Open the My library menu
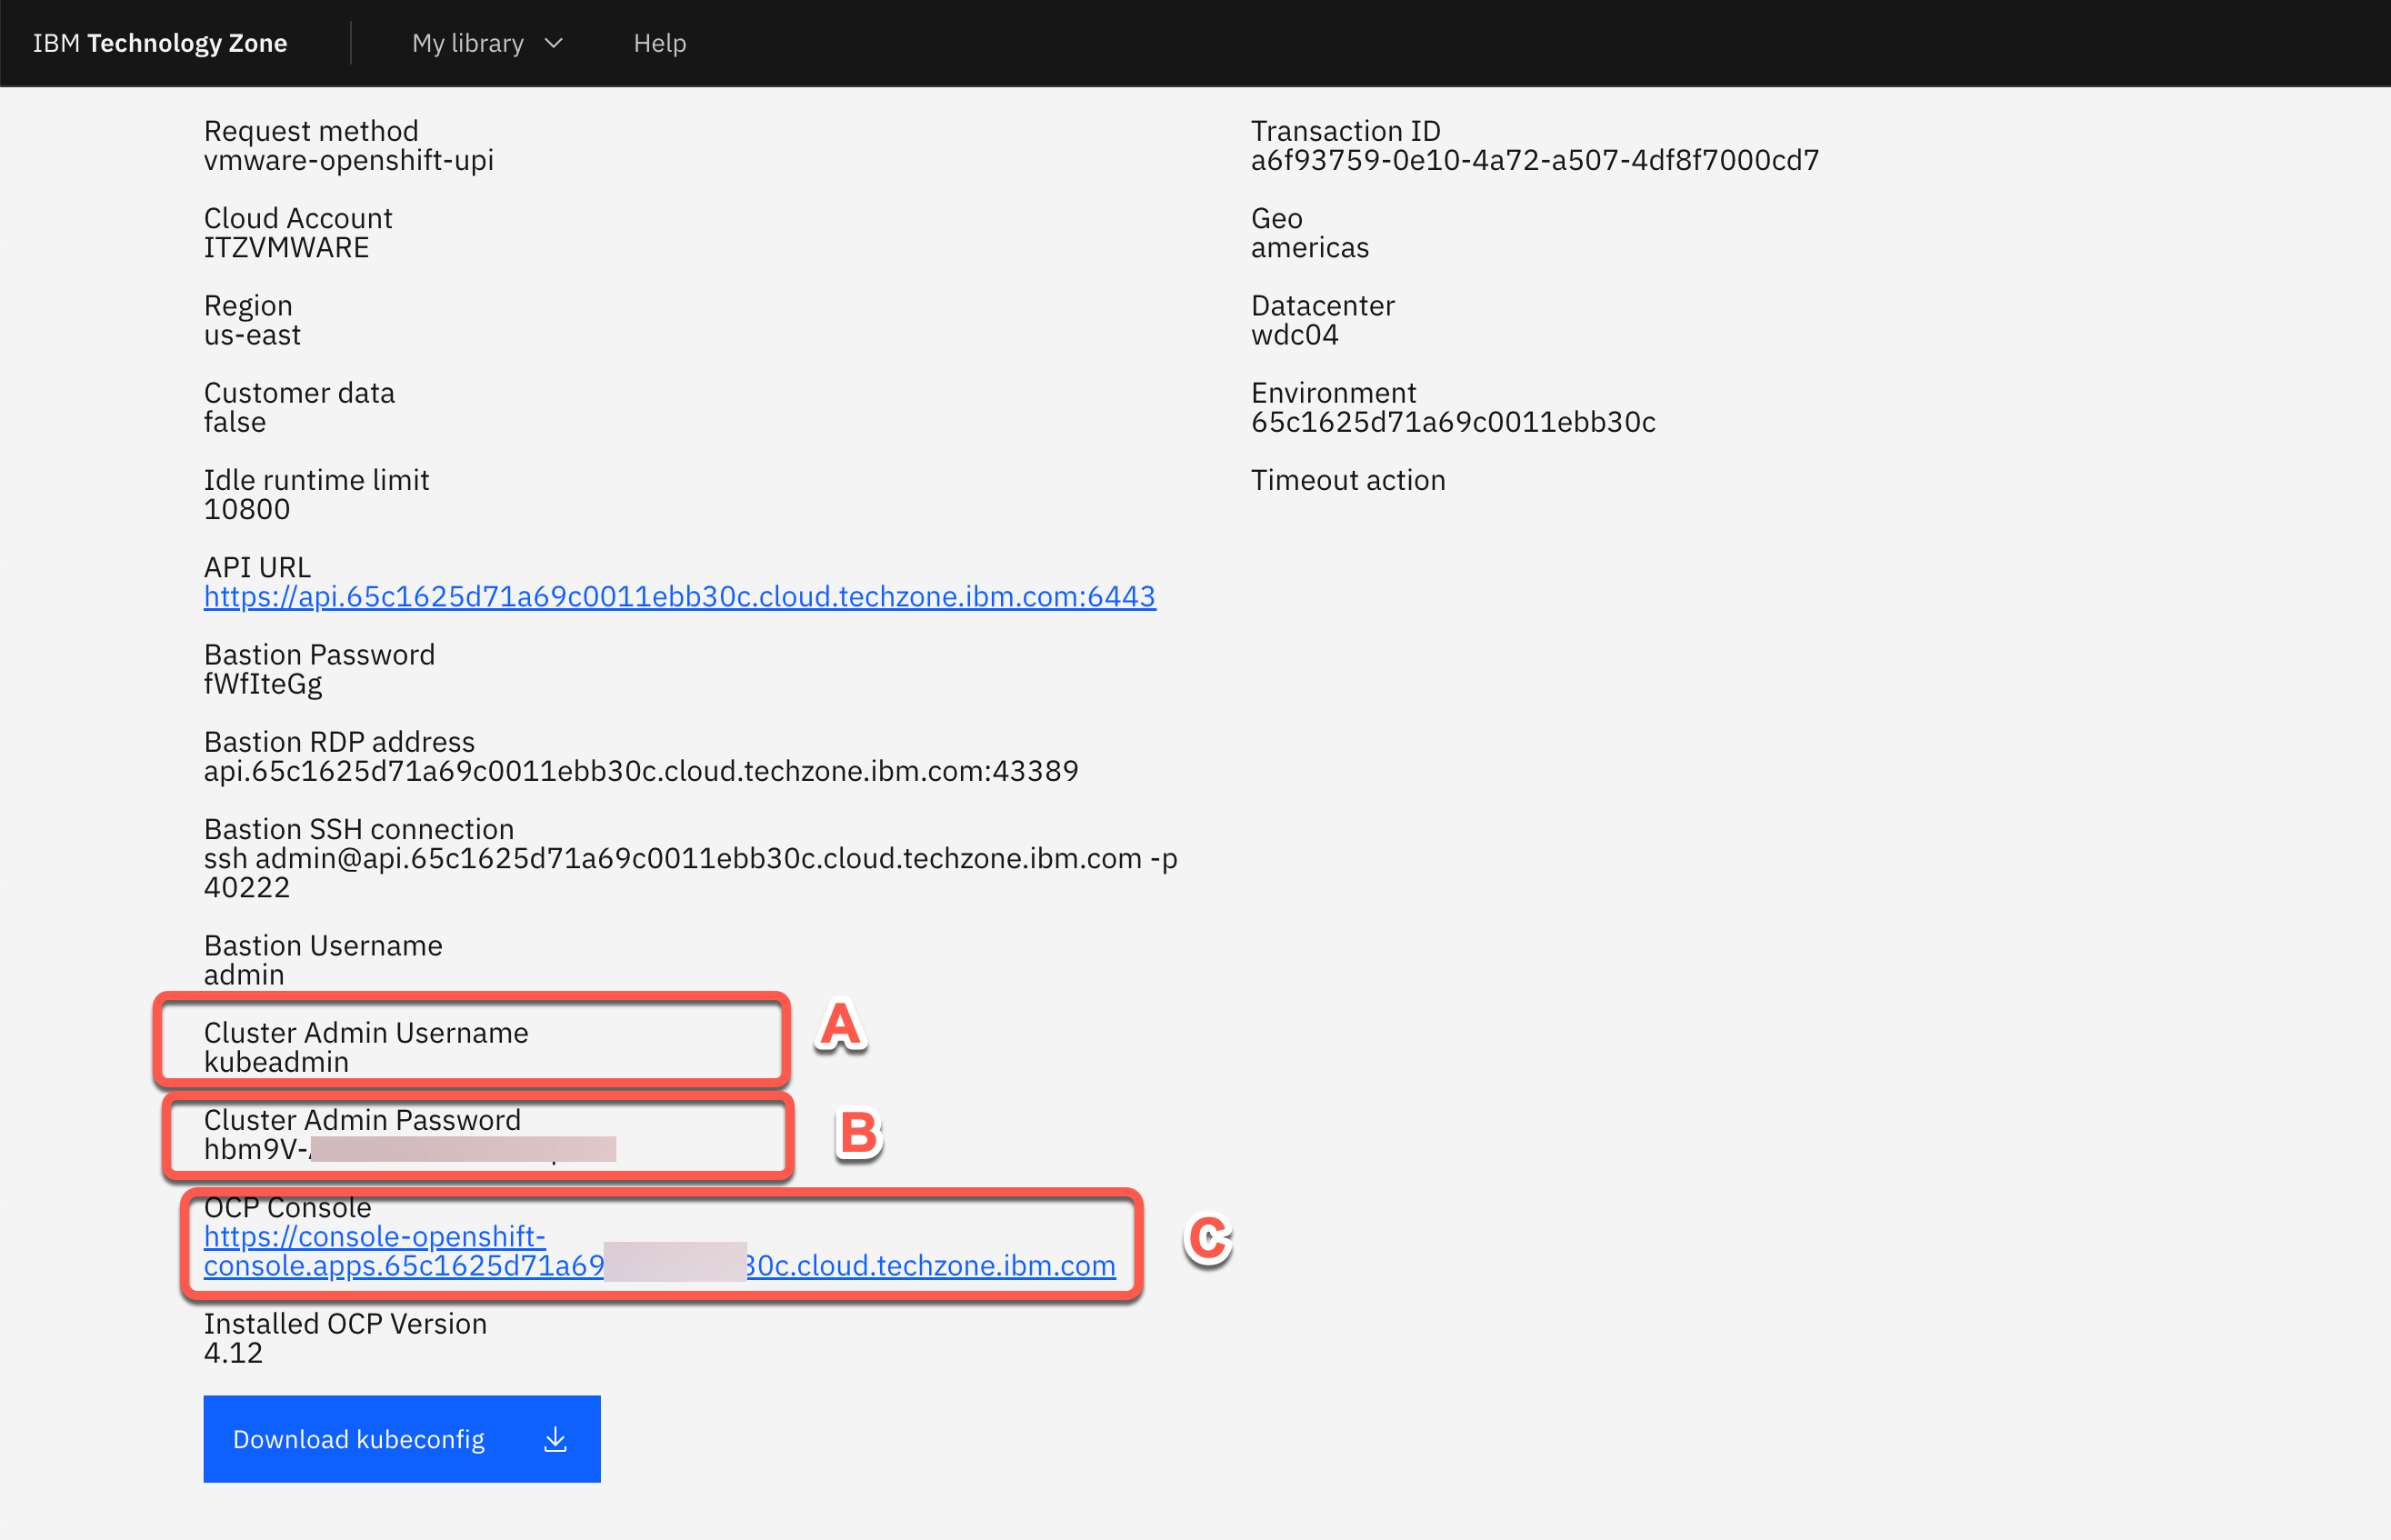 pyautogui.click(x=468, y=43)
